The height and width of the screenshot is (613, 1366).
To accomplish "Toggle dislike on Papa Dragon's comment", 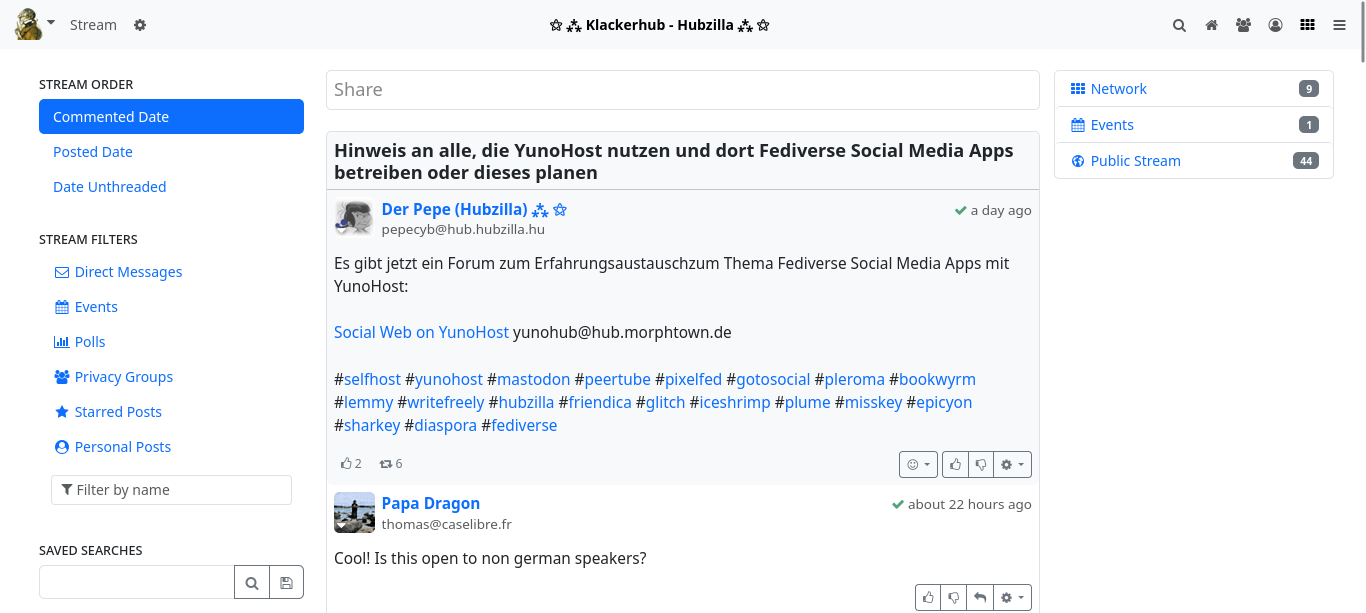I will pyautogui.click(x=954, y=597).
